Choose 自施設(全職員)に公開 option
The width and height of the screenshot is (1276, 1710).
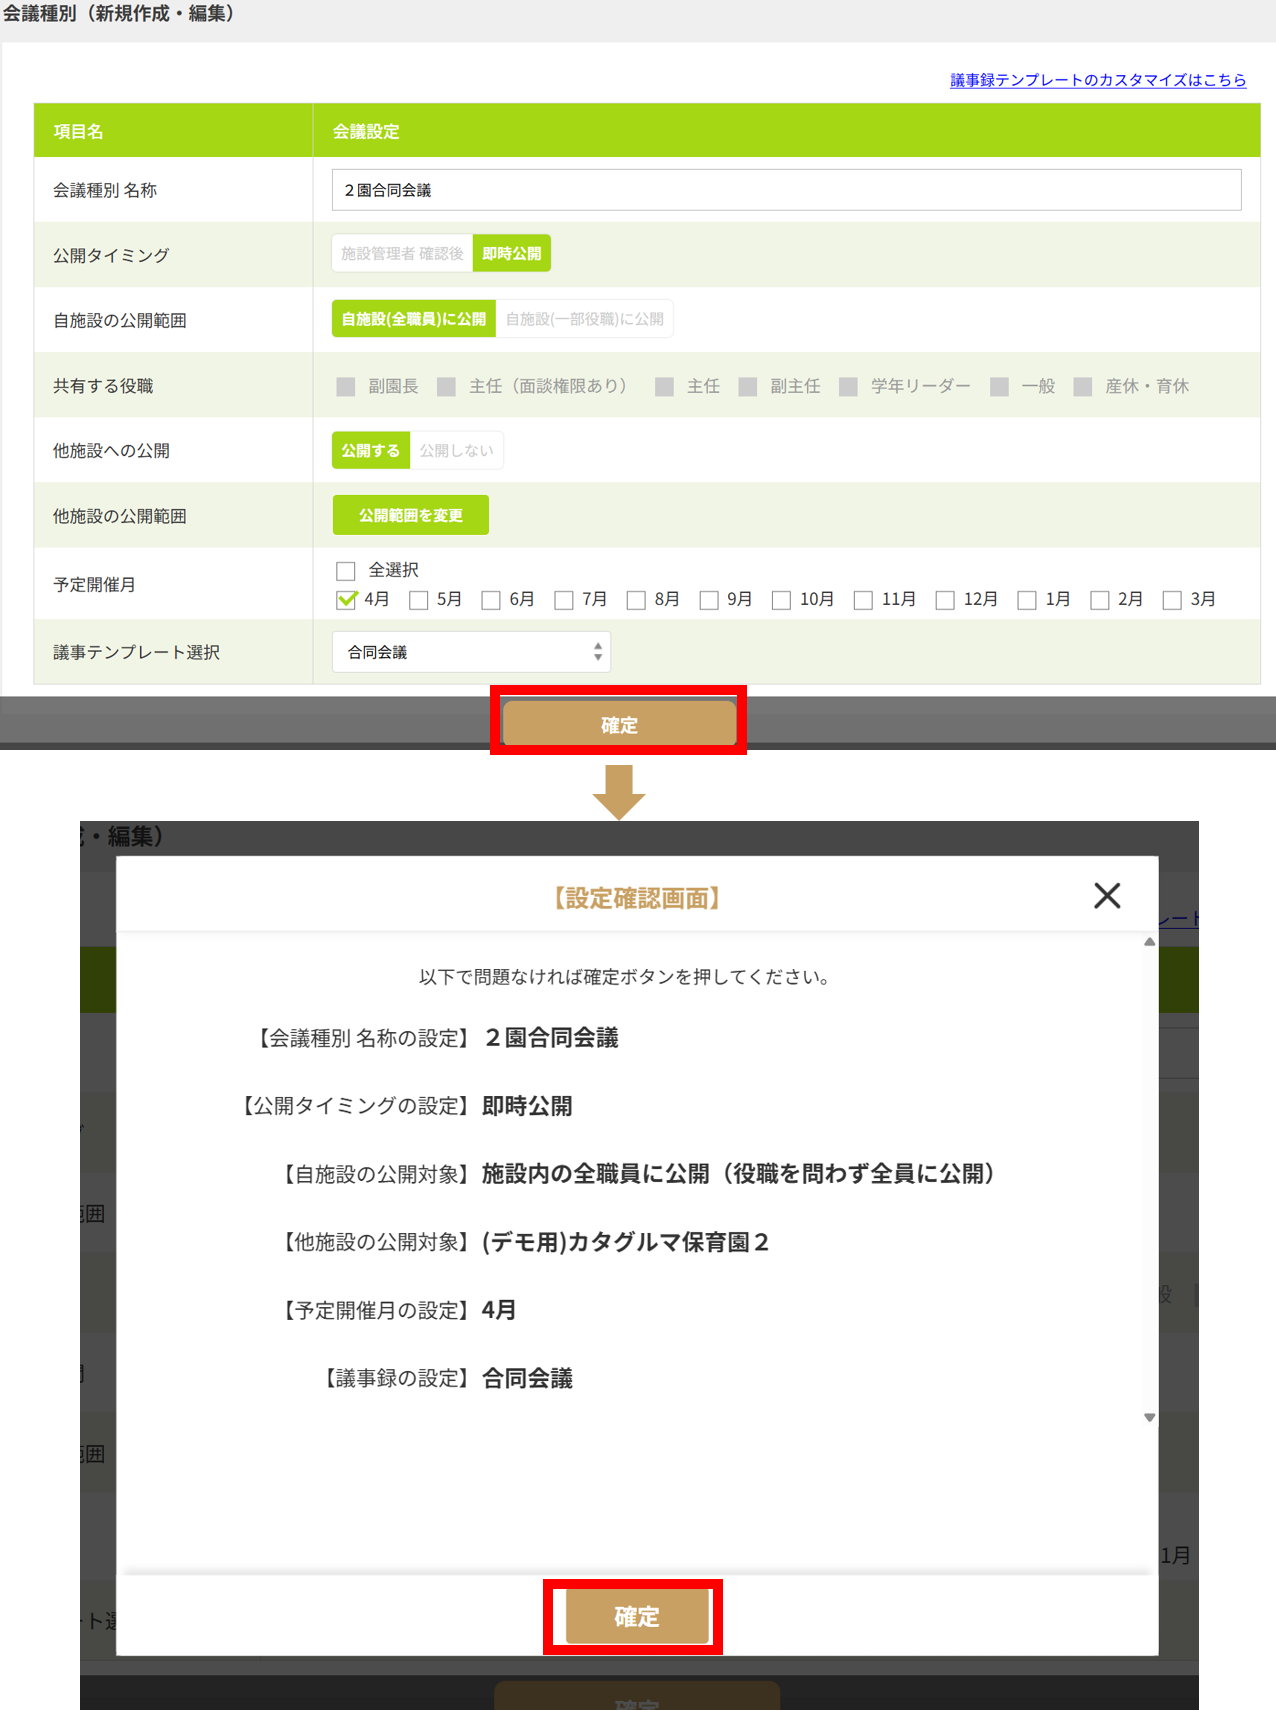coord(414,319)
